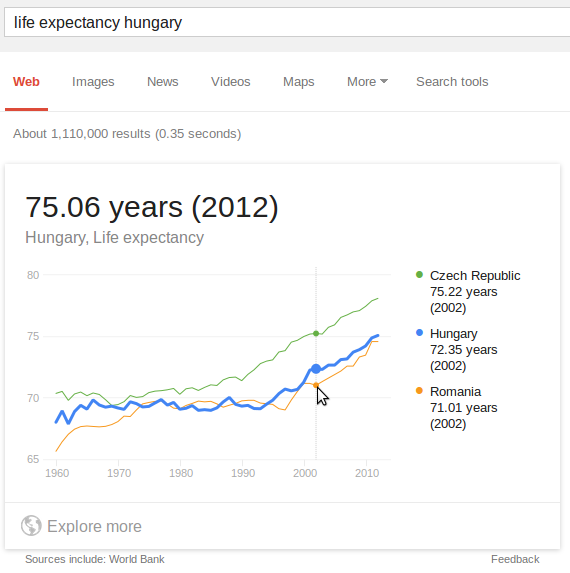Go to the Maps tab
This screenshot has height=573, width=570.
[x=299, y=81]
